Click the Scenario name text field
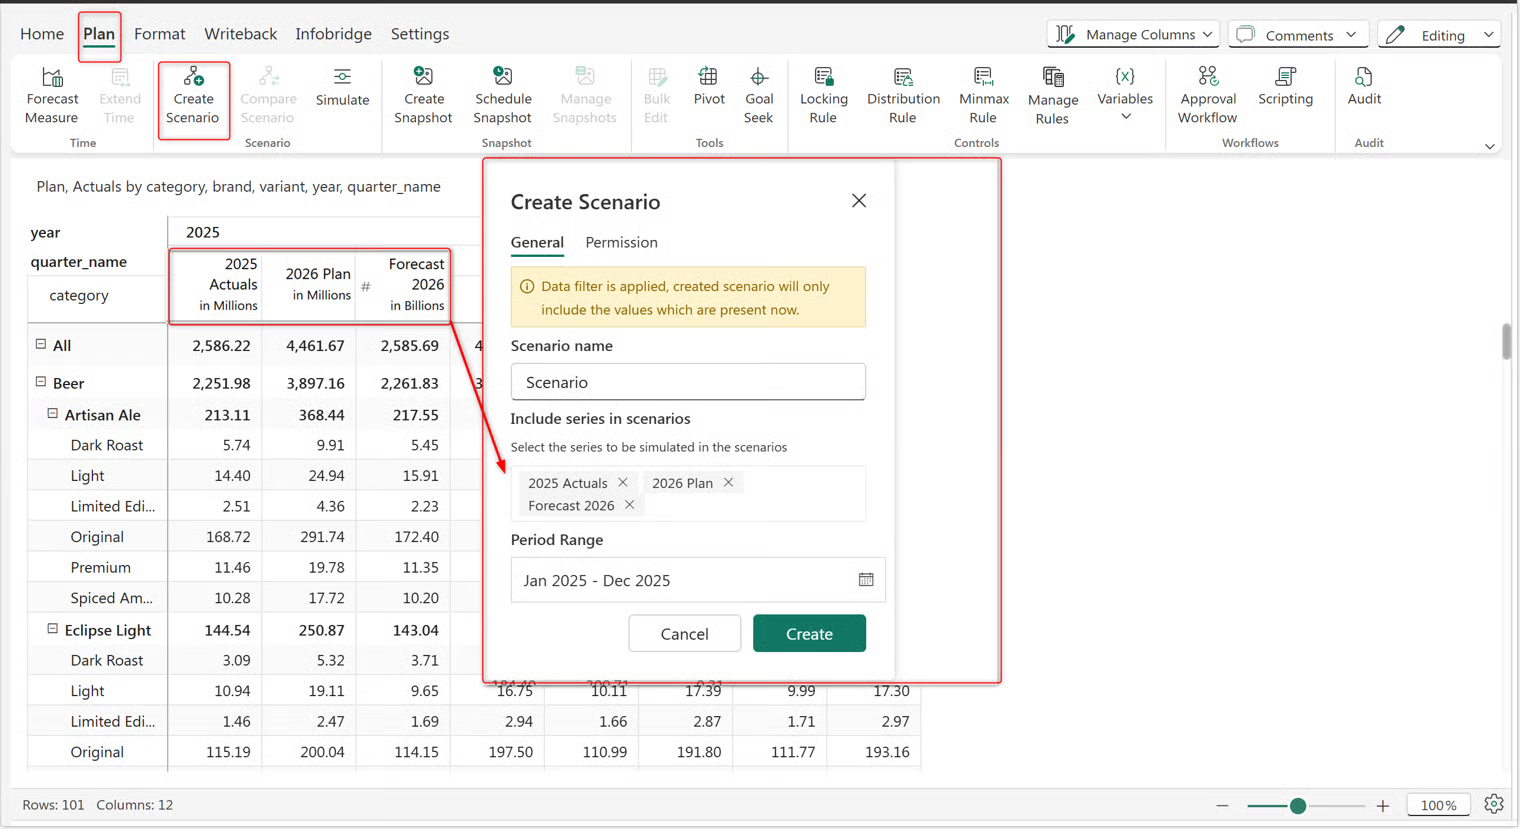 tap(688, 382)
